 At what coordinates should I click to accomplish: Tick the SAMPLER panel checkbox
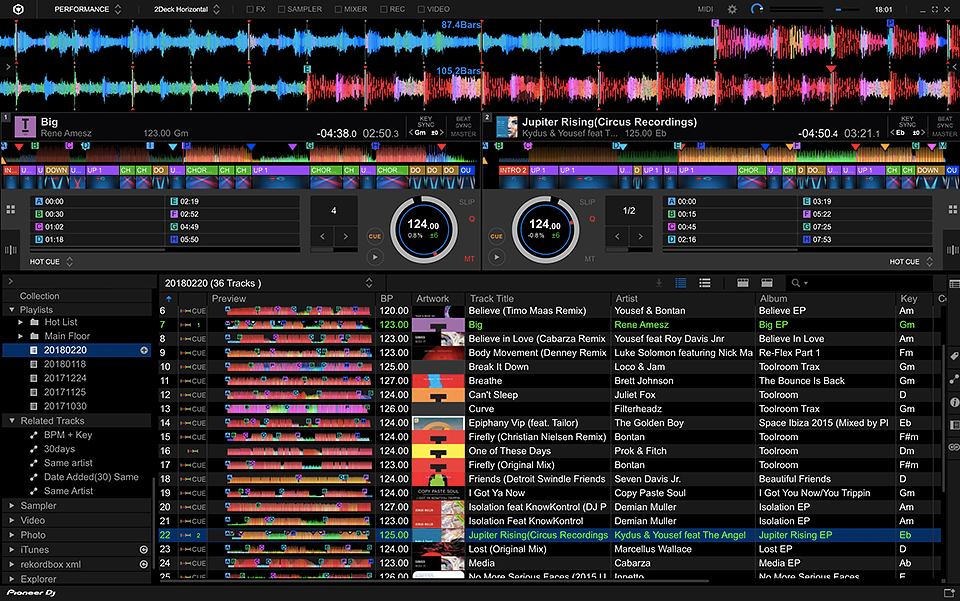281,9
